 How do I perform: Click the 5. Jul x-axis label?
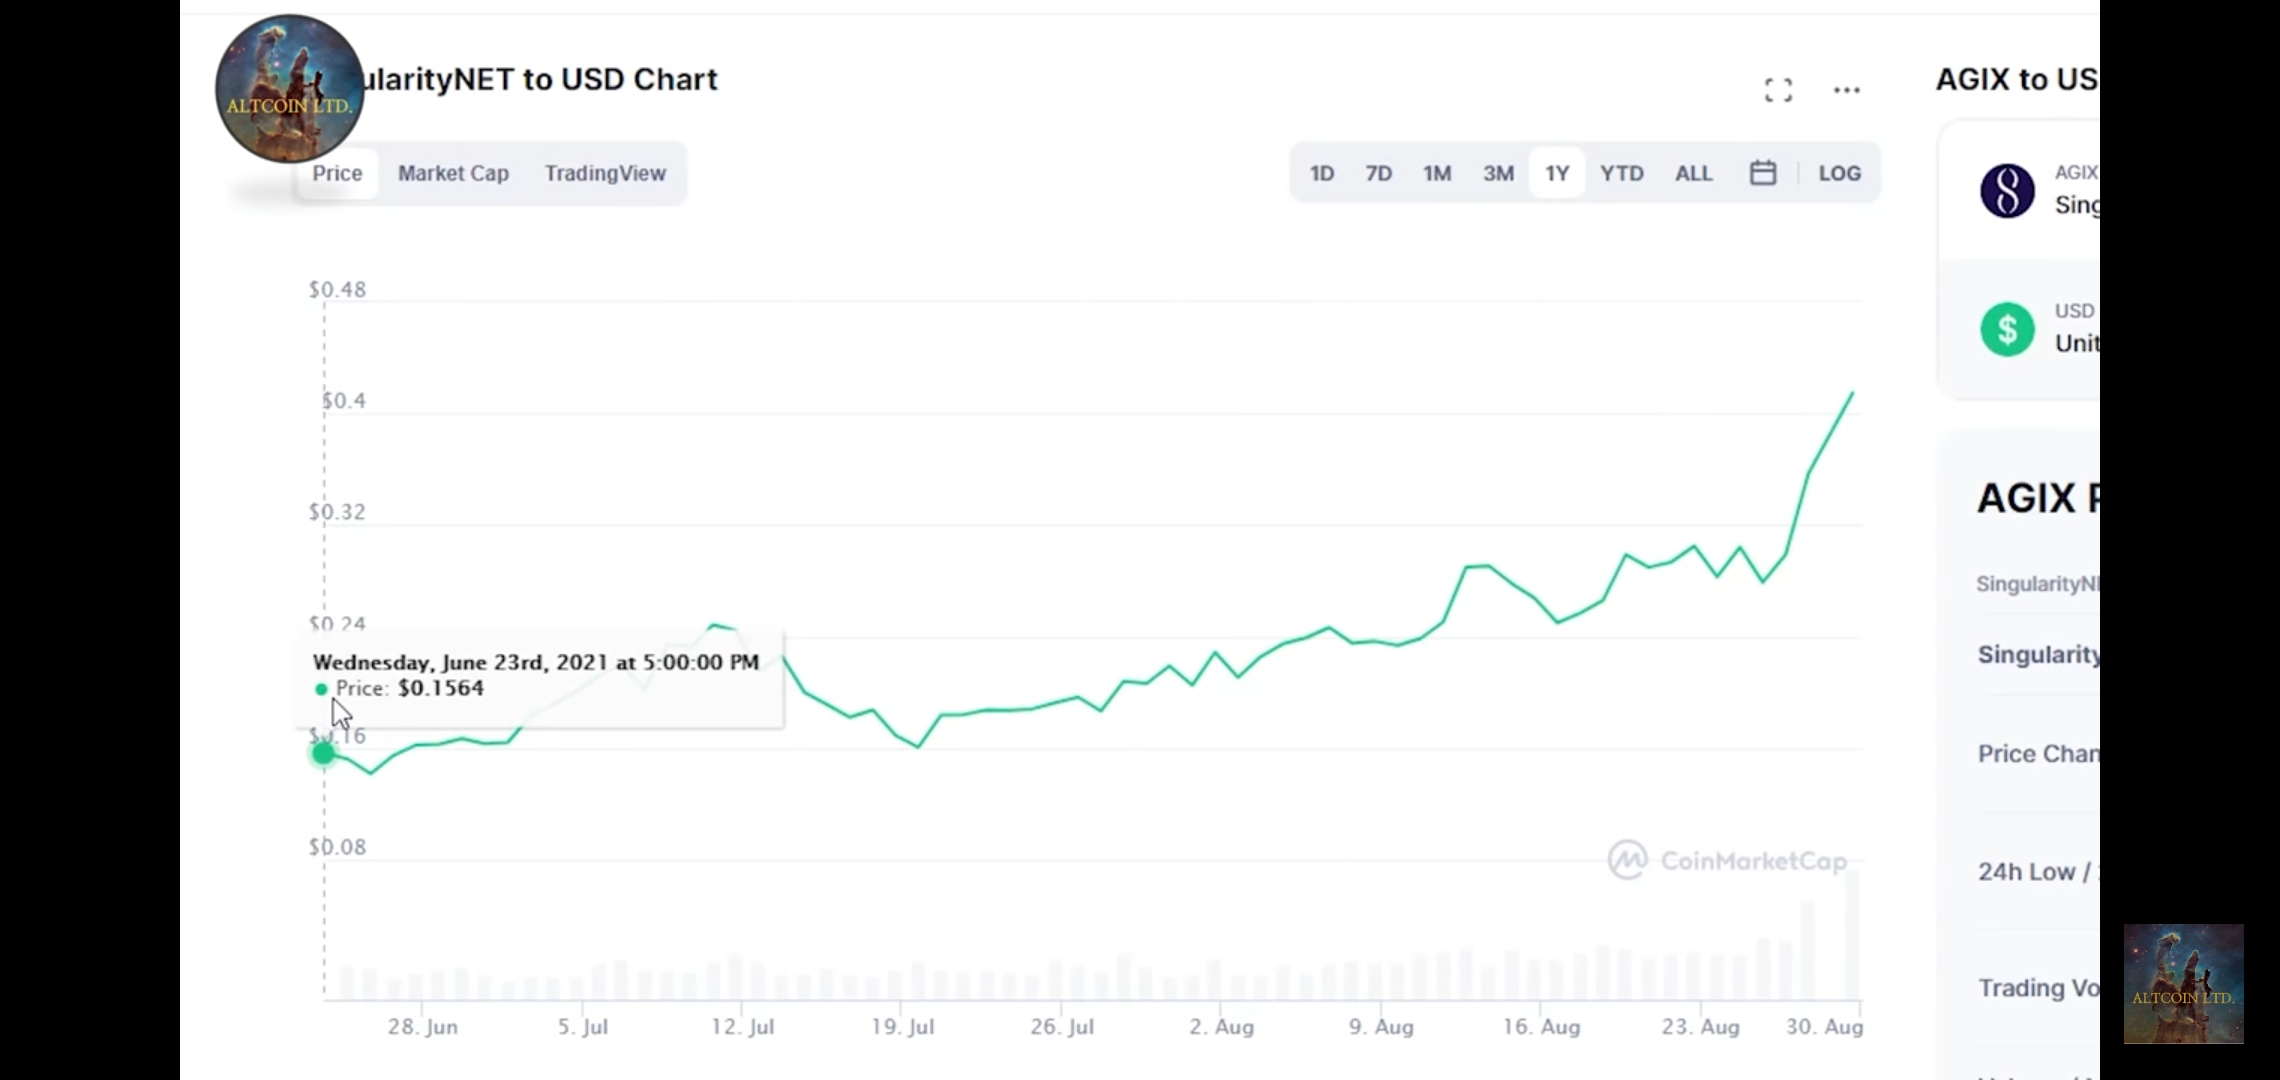click(x=583, y=1026)
